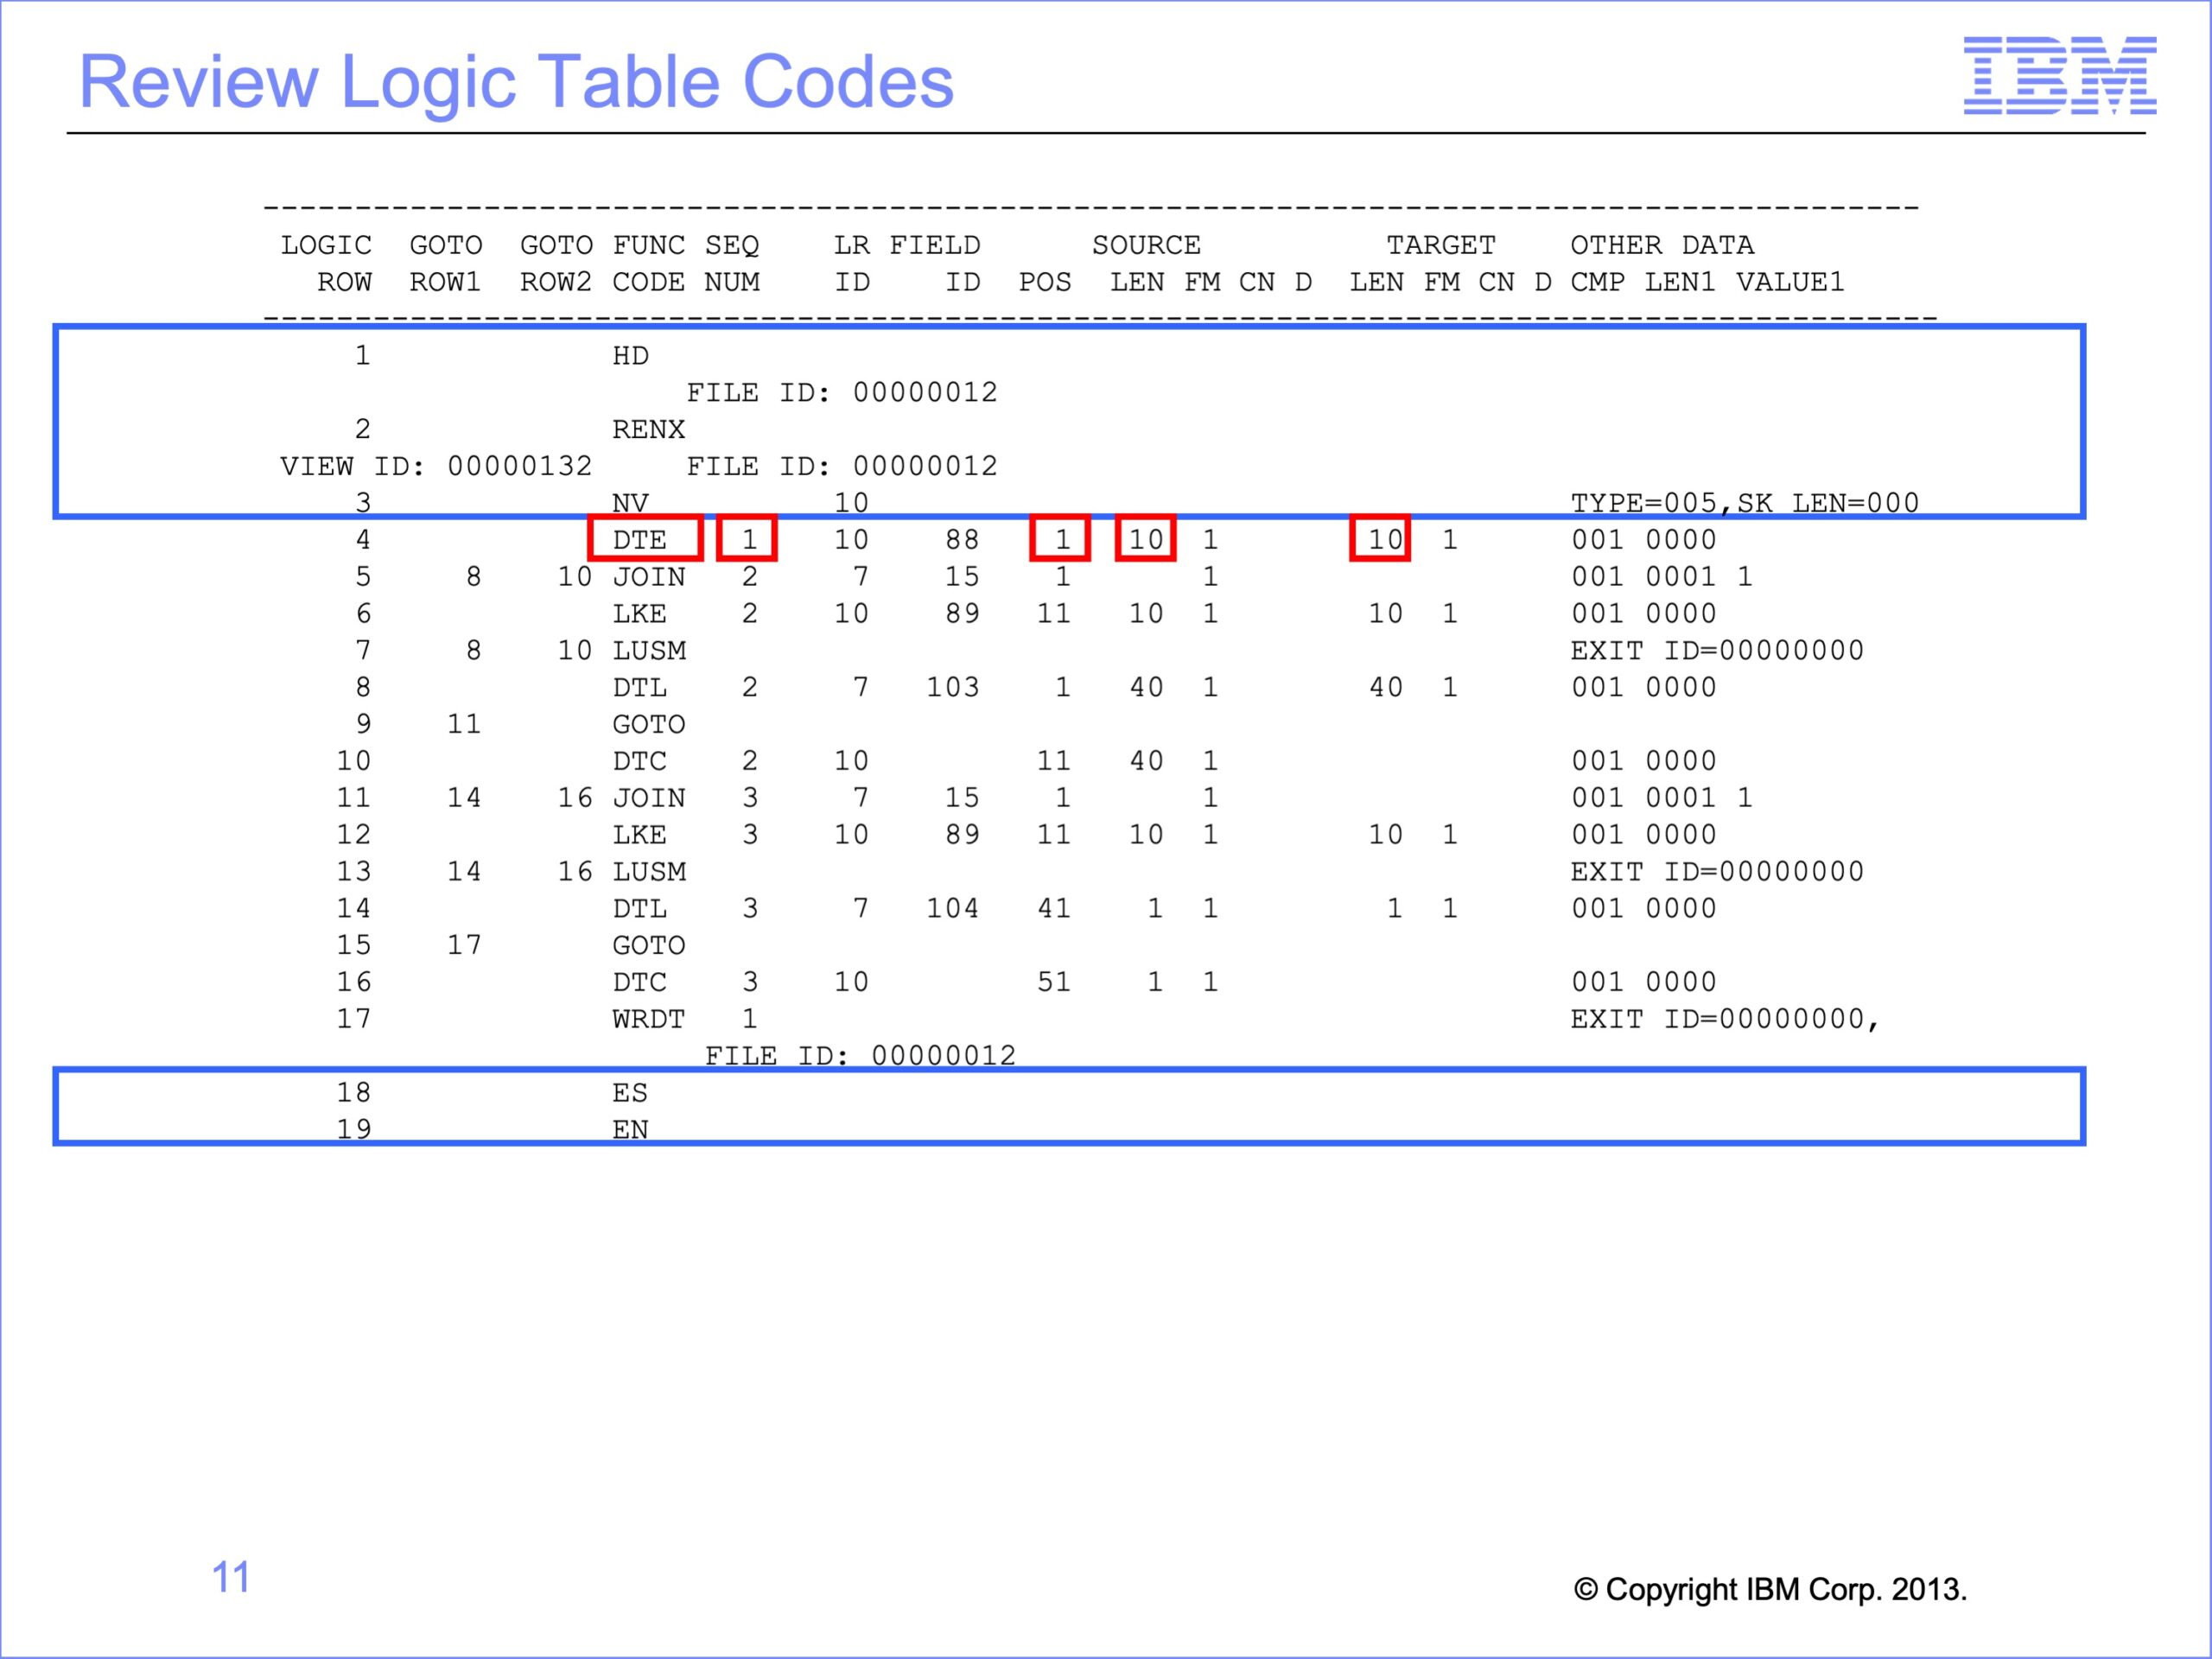Click the LR ID column header
This screenshot has width=2212, height=1659.
click(852, 264)
